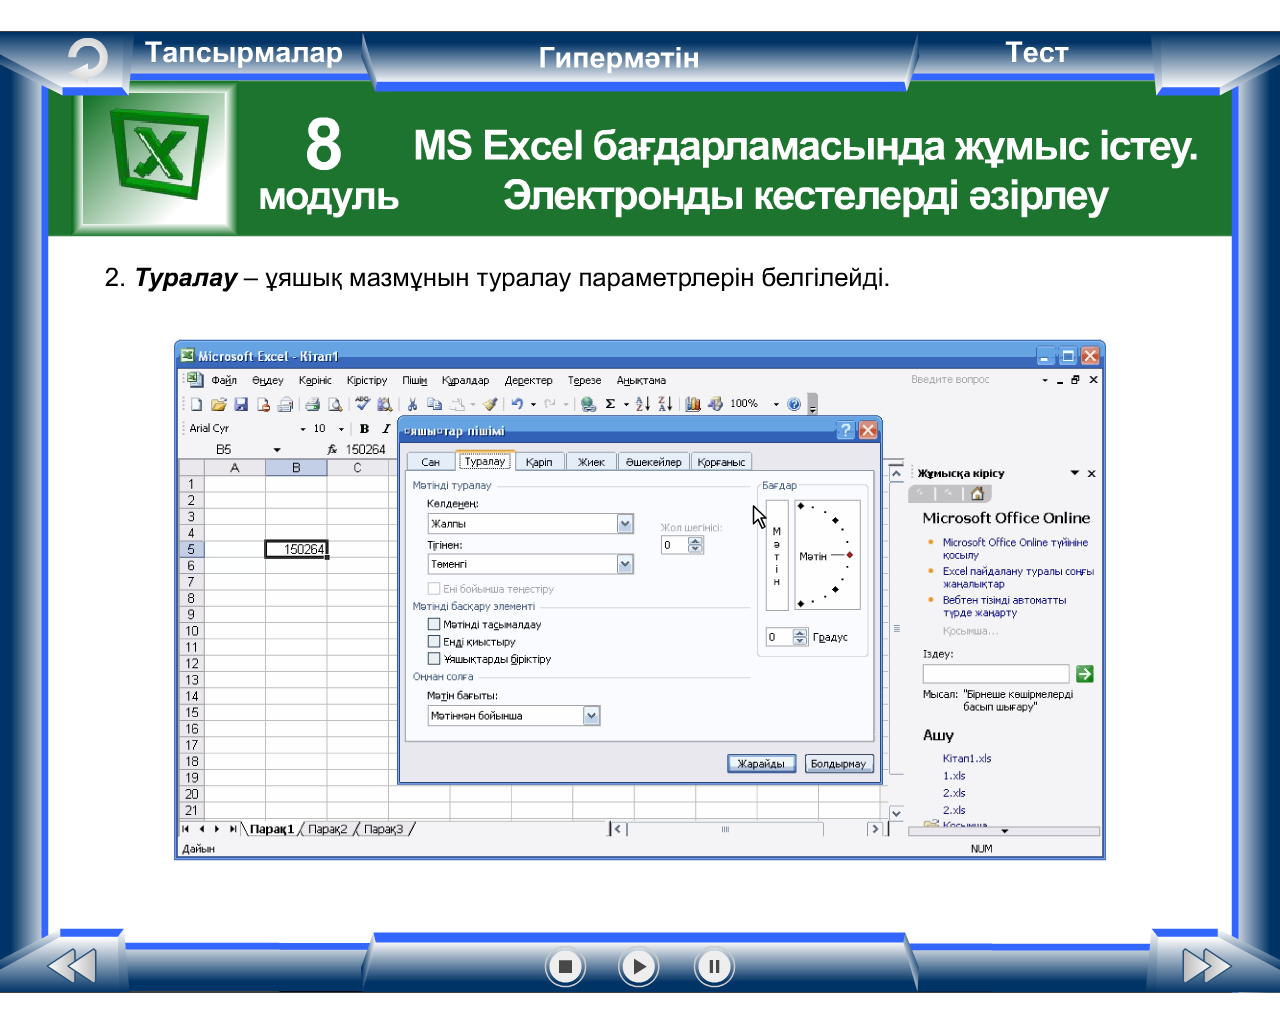Image resolution: width=1280 pixels, height=1024 pixels.
Task: Click the New workbook icon in Excel toolbar
Action: pos(197,404)
